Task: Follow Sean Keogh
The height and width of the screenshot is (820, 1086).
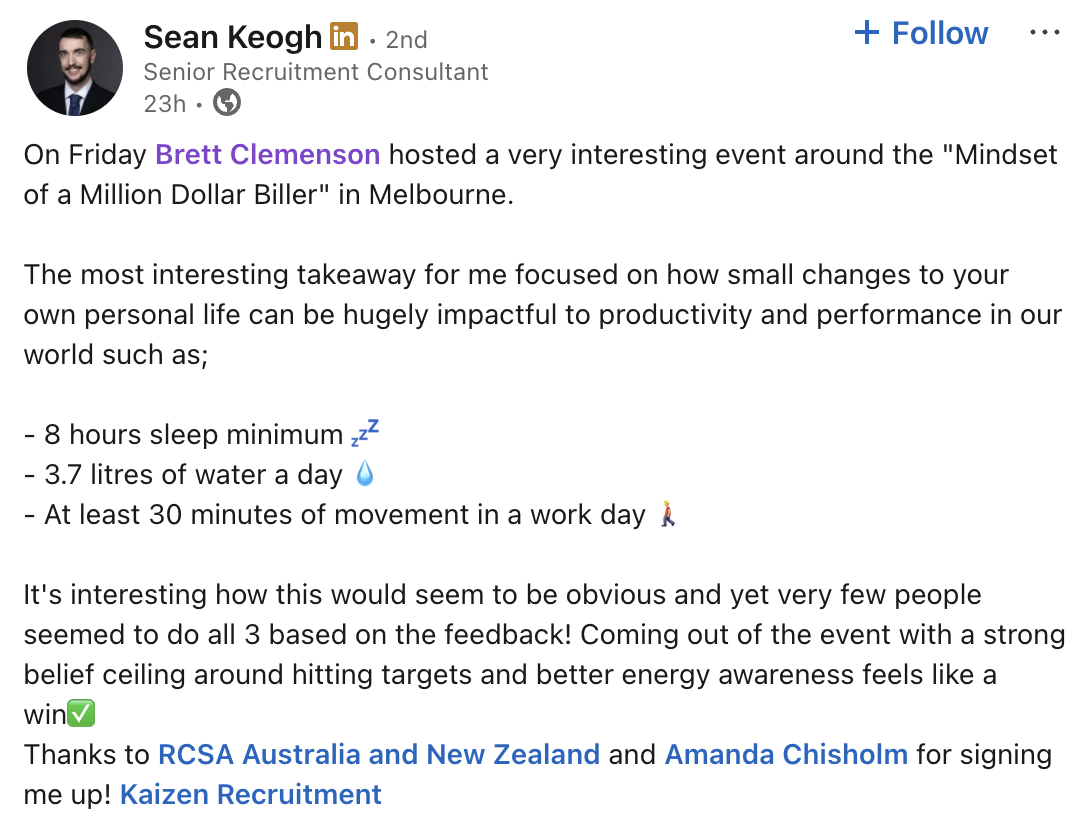Action: click(922, 33)
